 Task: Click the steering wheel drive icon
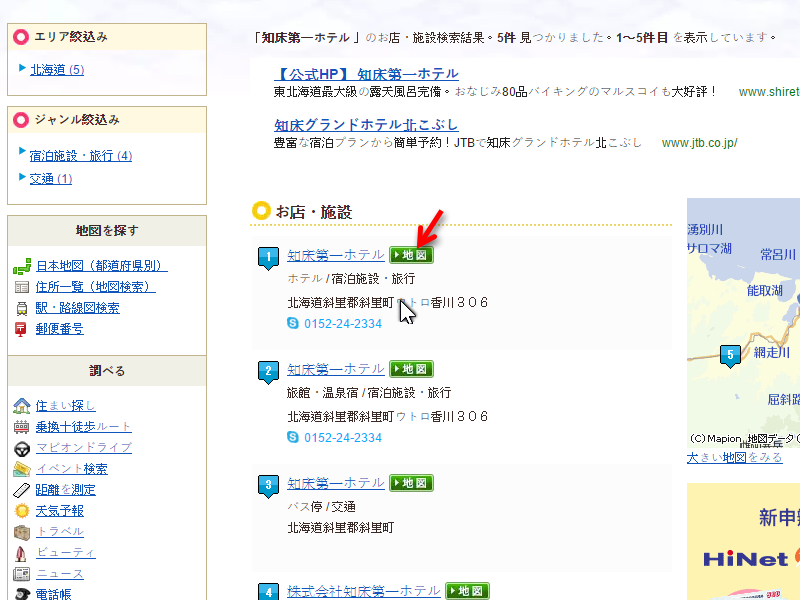click(21, 448)
